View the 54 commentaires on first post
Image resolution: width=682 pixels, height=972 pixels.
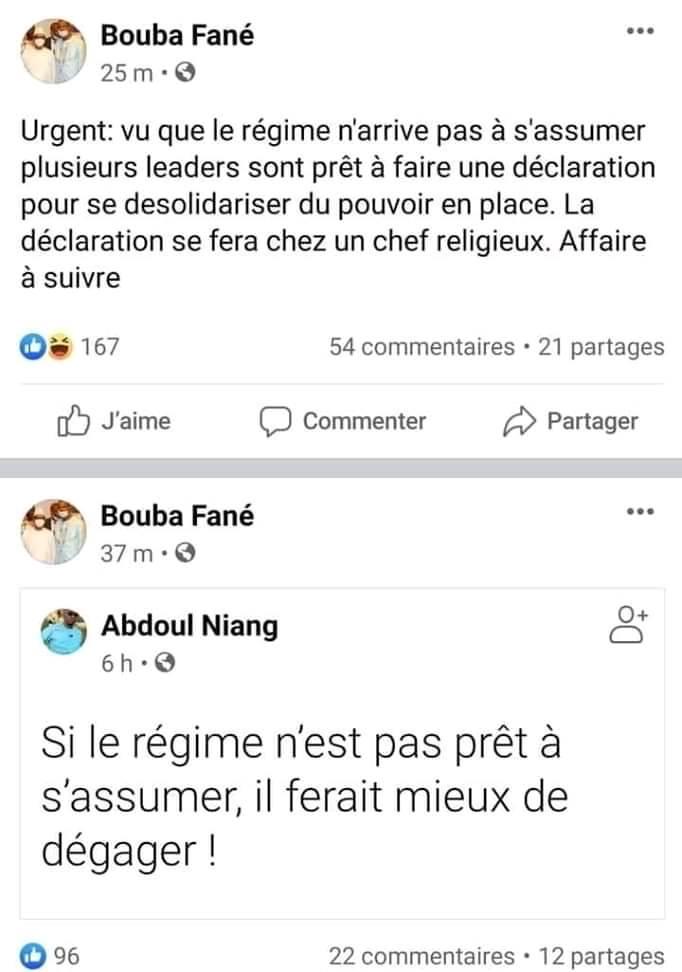point(421,347)
